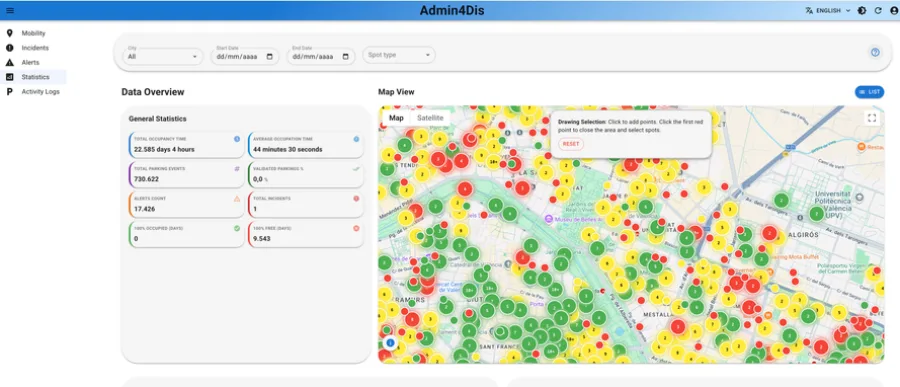Image resolution: width=900 pixels, height=387 pixels.
Task: Click the Alerts warning triangle icon
Action: pos(9,62)
